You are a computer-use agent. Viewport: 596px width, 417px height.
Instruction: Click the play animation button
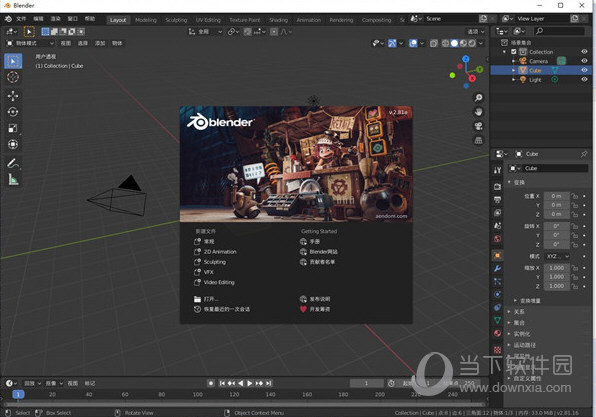250,383
